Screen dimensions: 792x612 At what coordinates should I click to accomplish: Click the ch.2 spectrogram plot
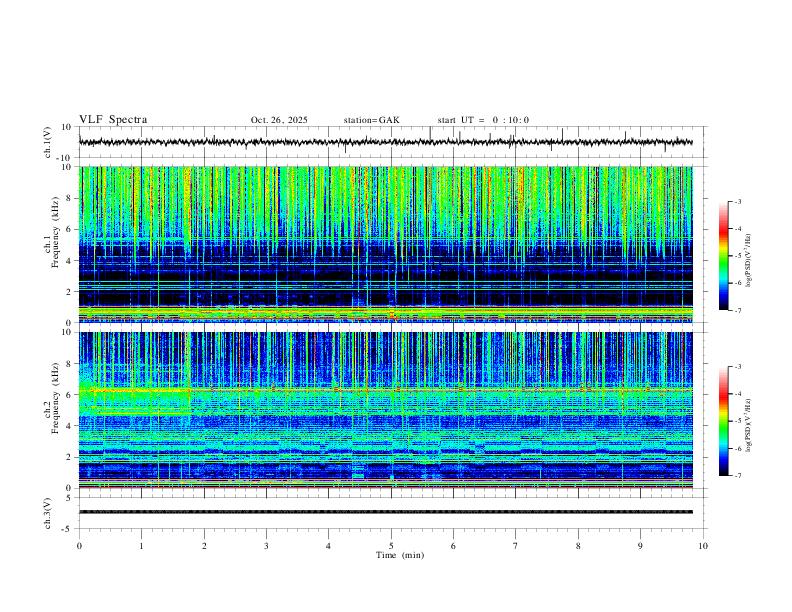click(386, 410)
